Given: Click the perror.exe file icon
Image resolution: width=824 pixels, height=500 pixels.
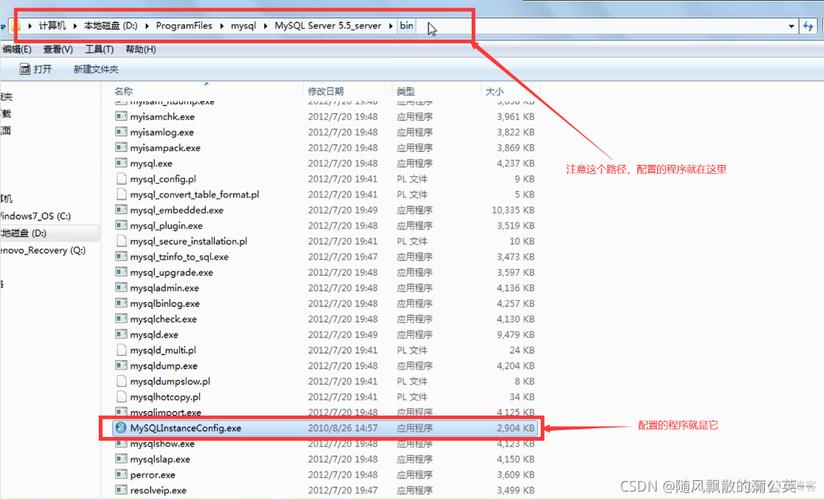Looking at the screenshot, I should (121, 474).
